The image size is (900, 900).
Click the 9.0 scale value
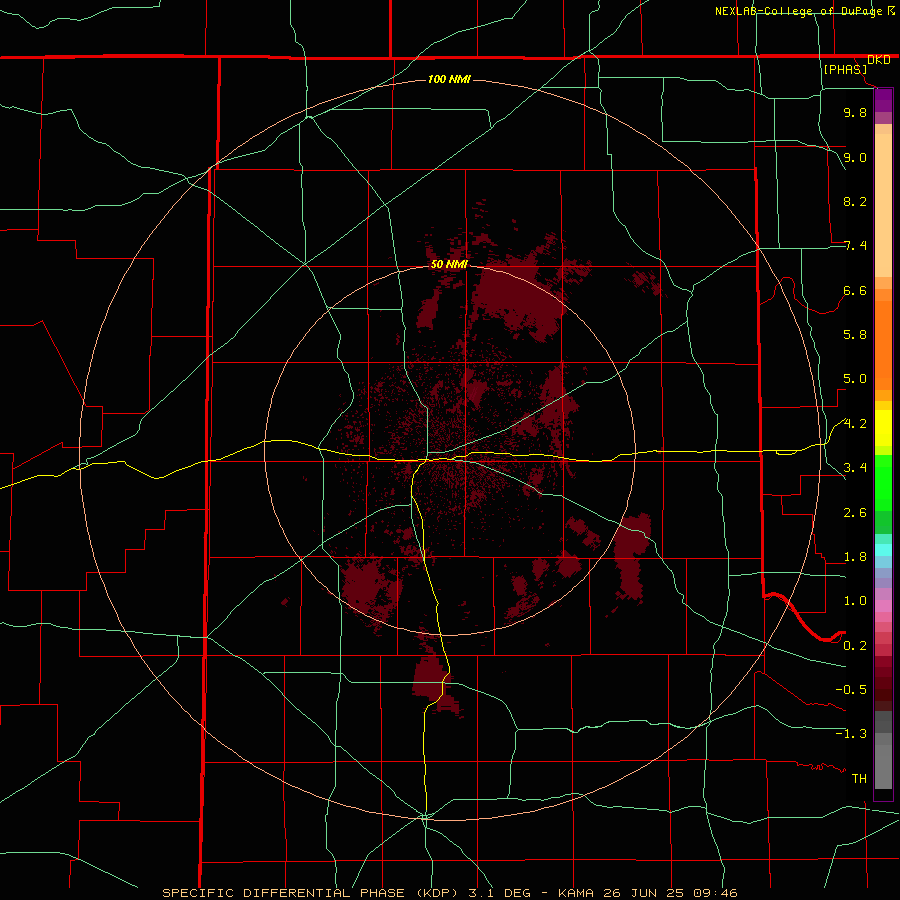[x=855, y=157]
